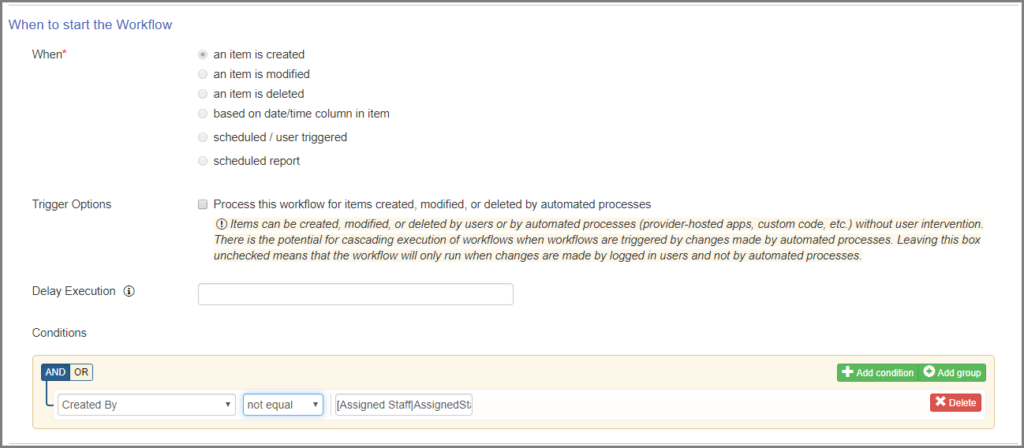Open the 'not equal' operator dropdown
Image resolution: width=1024 pixels, height=448 pixels.
(x=283, y=405)
